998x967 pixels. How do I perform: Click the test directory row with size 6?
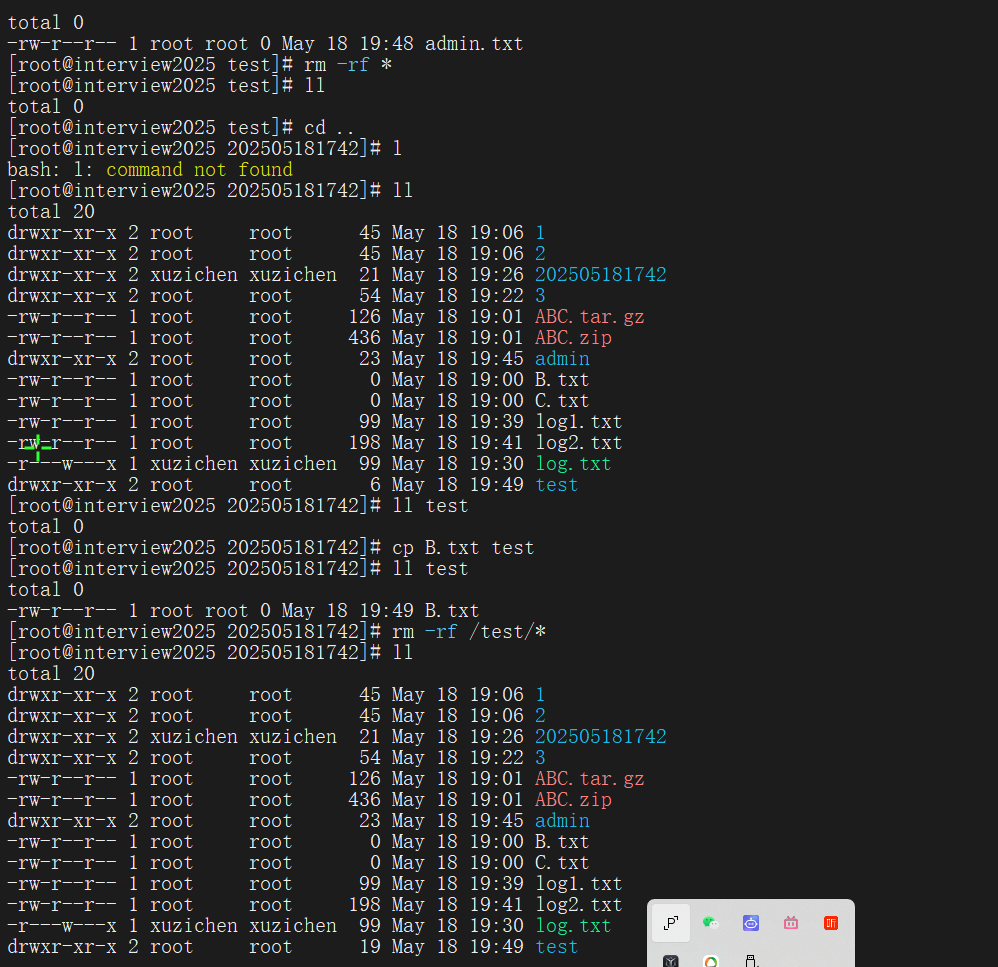pyautogui.click(x=293, y=485)
